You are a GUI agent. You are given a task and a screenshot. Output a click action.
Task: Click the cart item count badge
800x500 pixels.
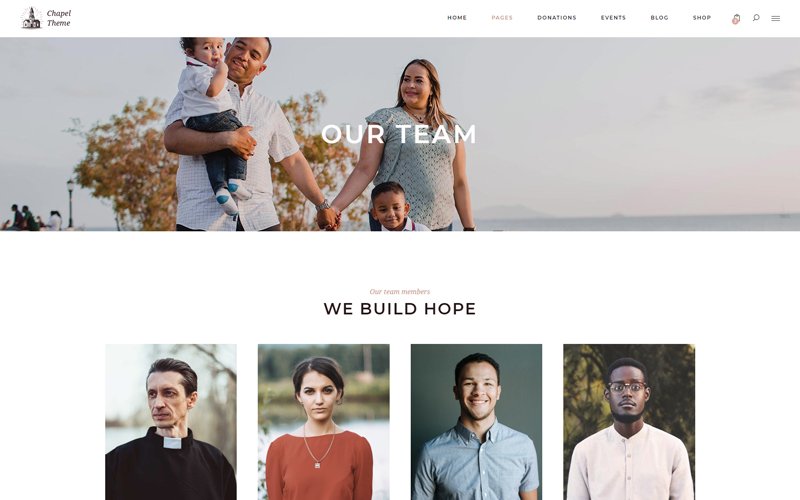(x=735, y=21)
